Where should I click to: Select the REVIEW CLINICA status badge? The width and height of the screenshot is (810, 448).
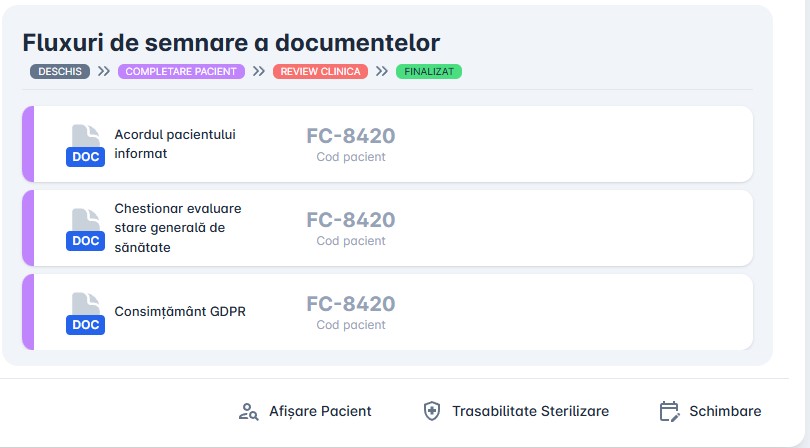(x=320, y=72)
